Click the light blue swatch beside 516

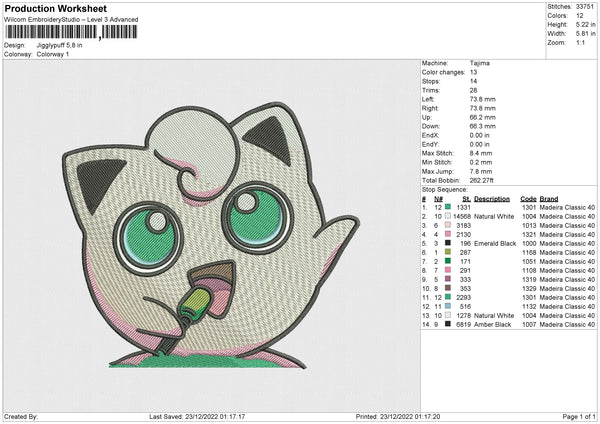(448, 306)
